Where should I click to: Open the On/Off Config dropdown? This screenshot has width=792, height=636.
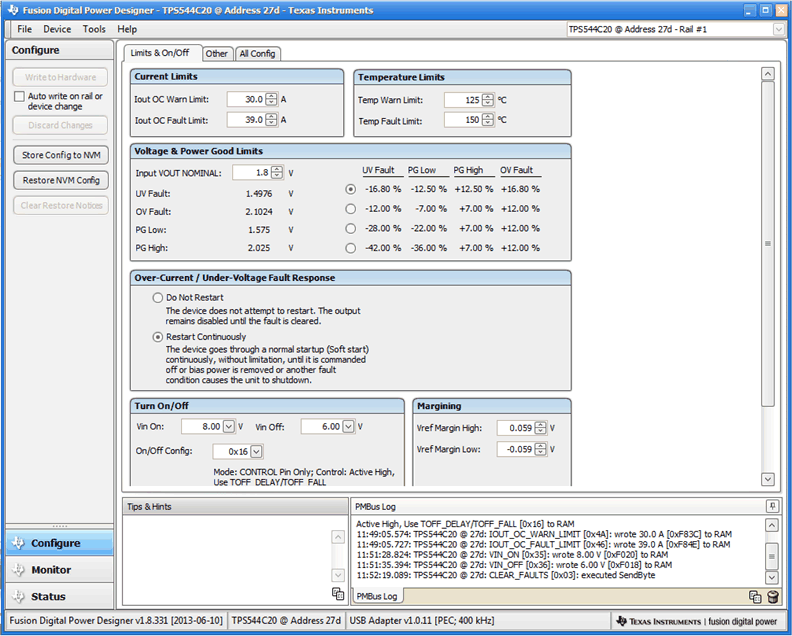click(257, 452)
